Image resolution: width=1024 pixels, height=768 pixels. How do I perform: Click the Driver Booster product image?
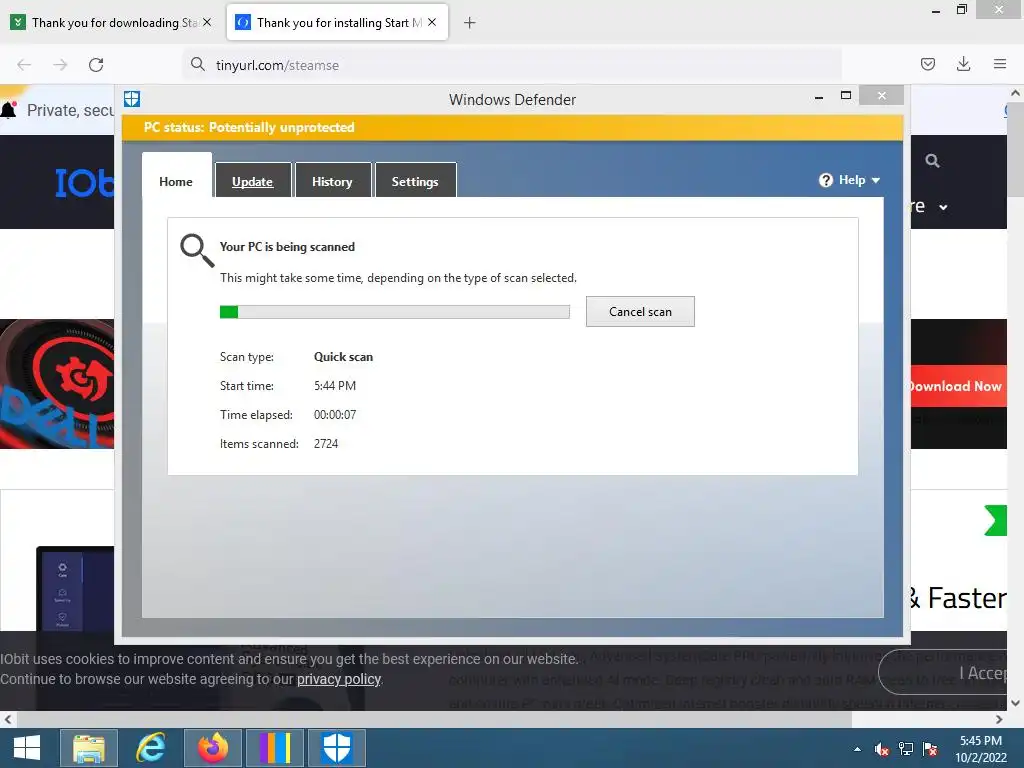(57, 384)
